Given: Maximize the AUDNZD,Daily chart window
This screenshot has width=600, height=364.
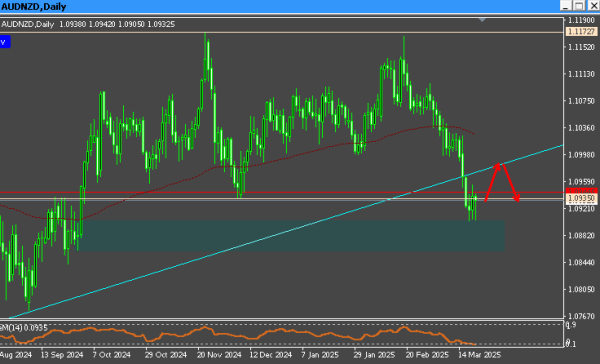Looking at the screenshot, I should 579,6.
